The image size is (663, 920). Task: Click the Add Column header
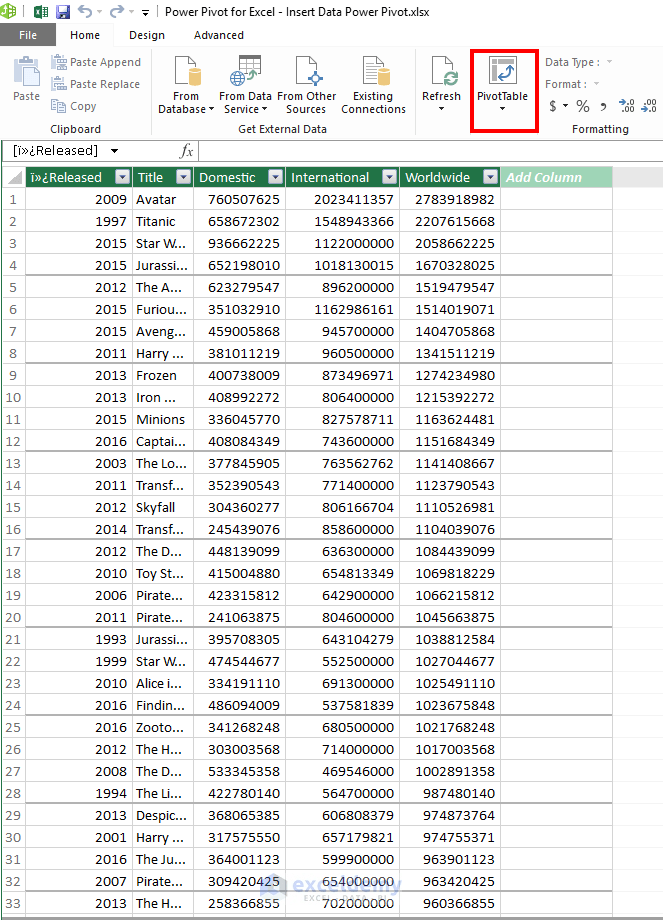pos(556,177)
